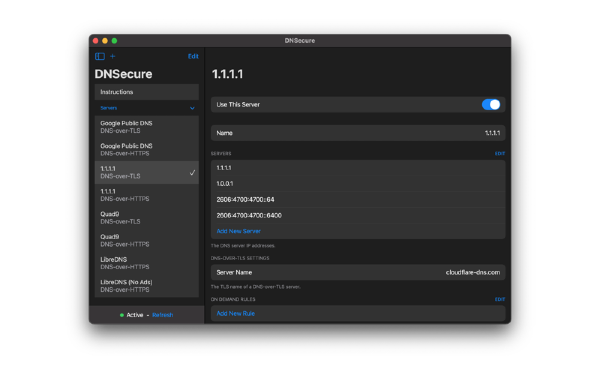Minimize the DNSecure window with the yellow button

[105, 41]
